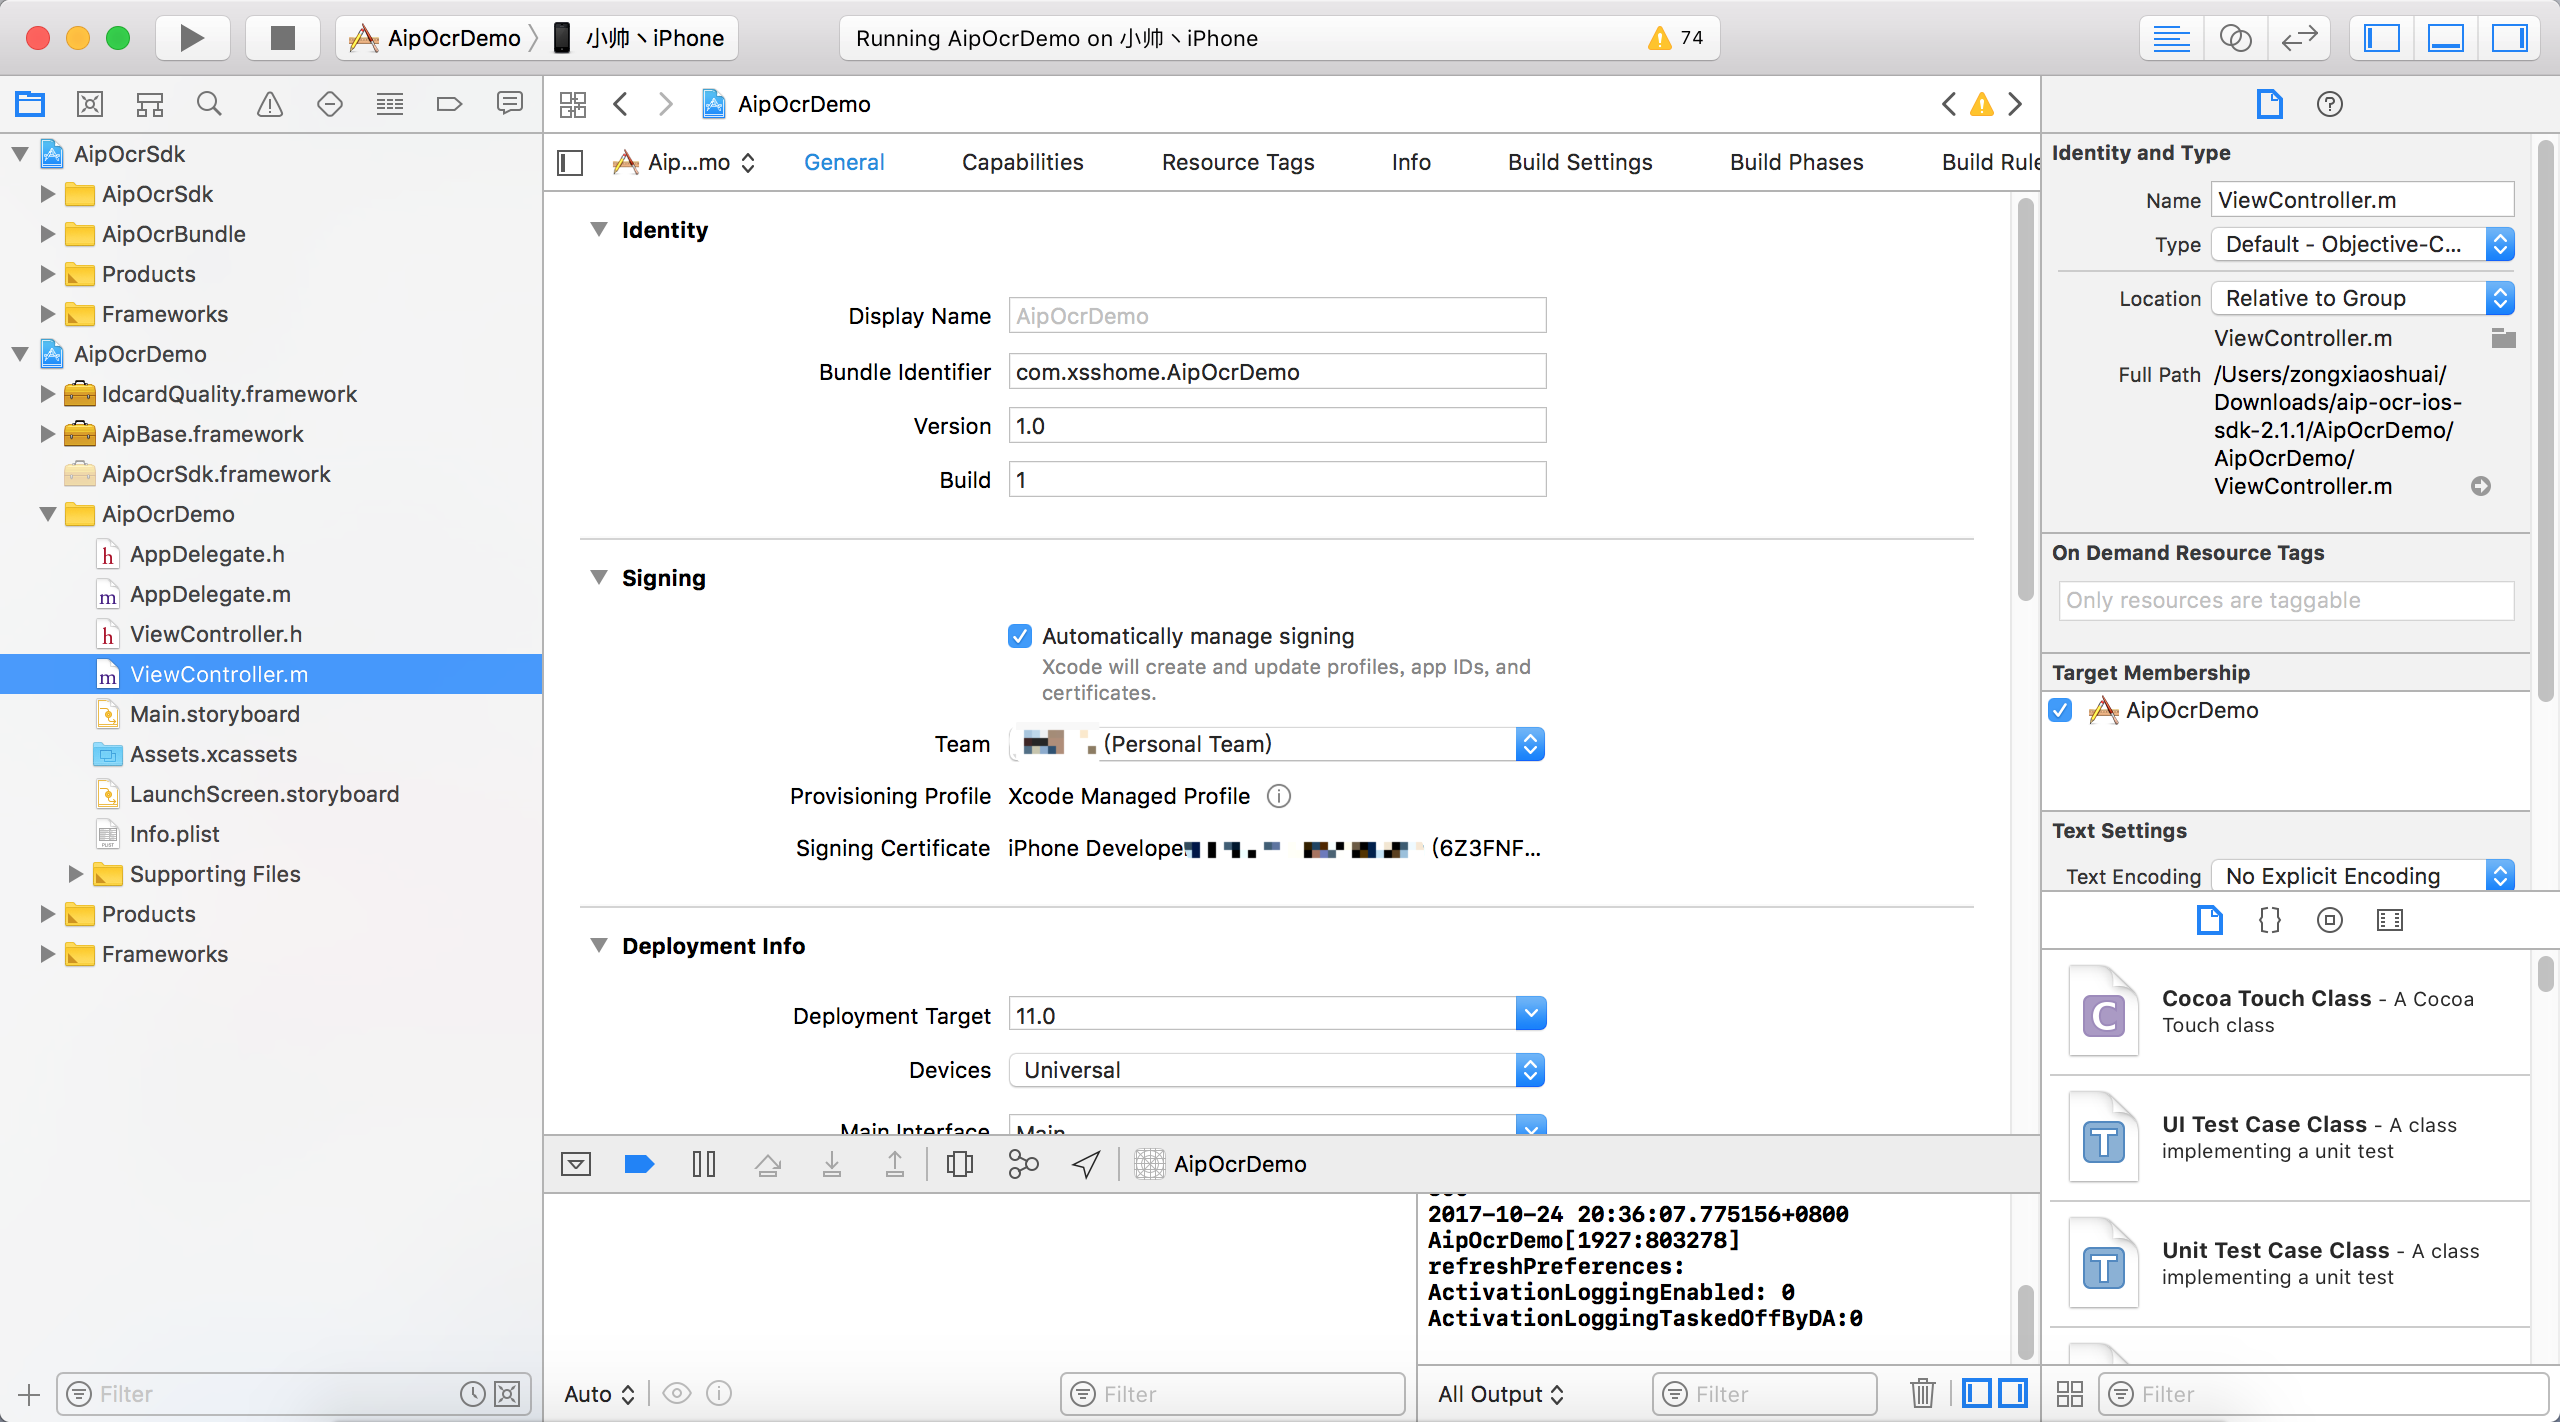Screen dimensions: 2560x1422
Task: Collapse the Deployment Info section
Action: (x=599, y=946)
